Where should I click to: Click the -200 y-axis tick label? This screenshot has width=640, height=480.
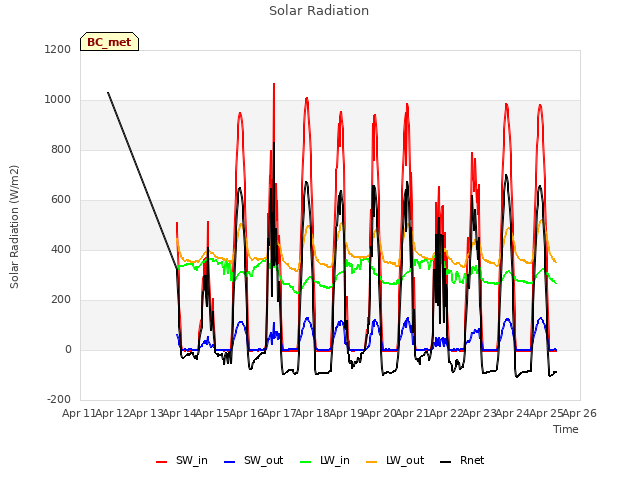click(59, 400)
